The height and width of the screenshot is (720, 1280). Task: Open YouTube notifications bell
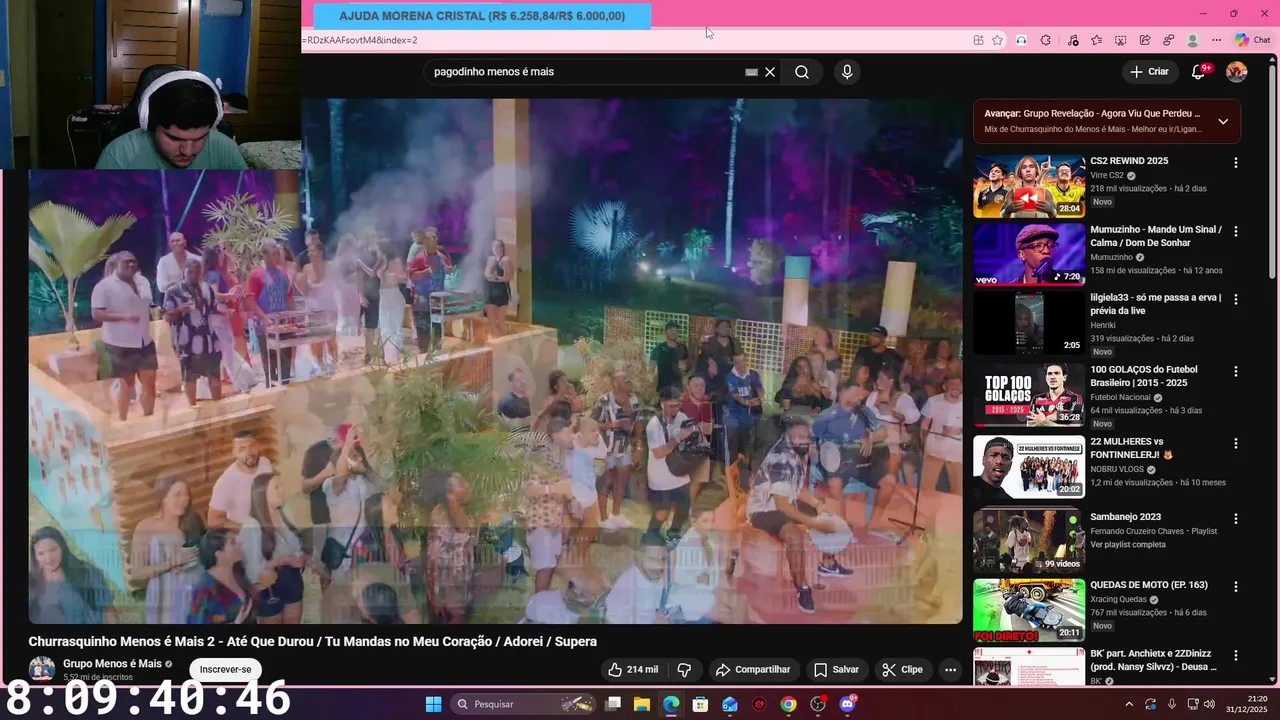1199,72
